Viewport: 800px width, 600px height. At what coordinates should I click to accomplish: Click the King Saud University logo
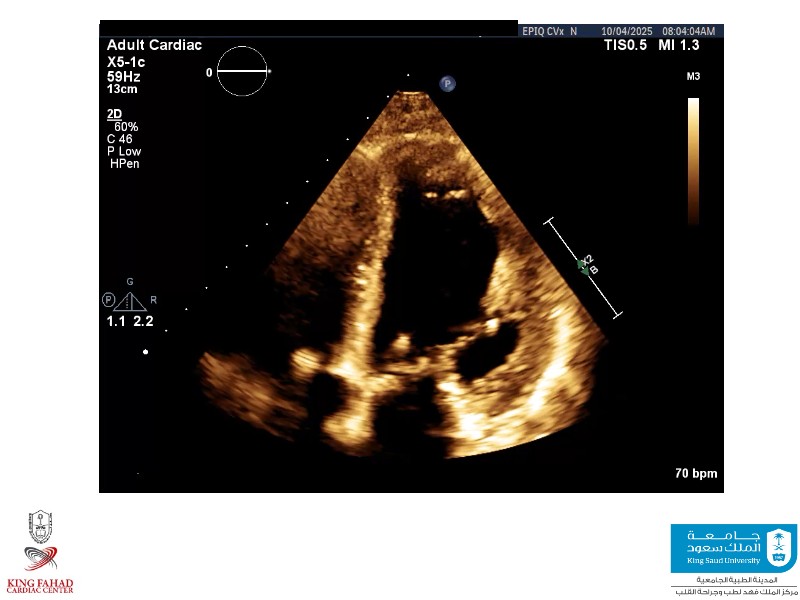point(733,549)
